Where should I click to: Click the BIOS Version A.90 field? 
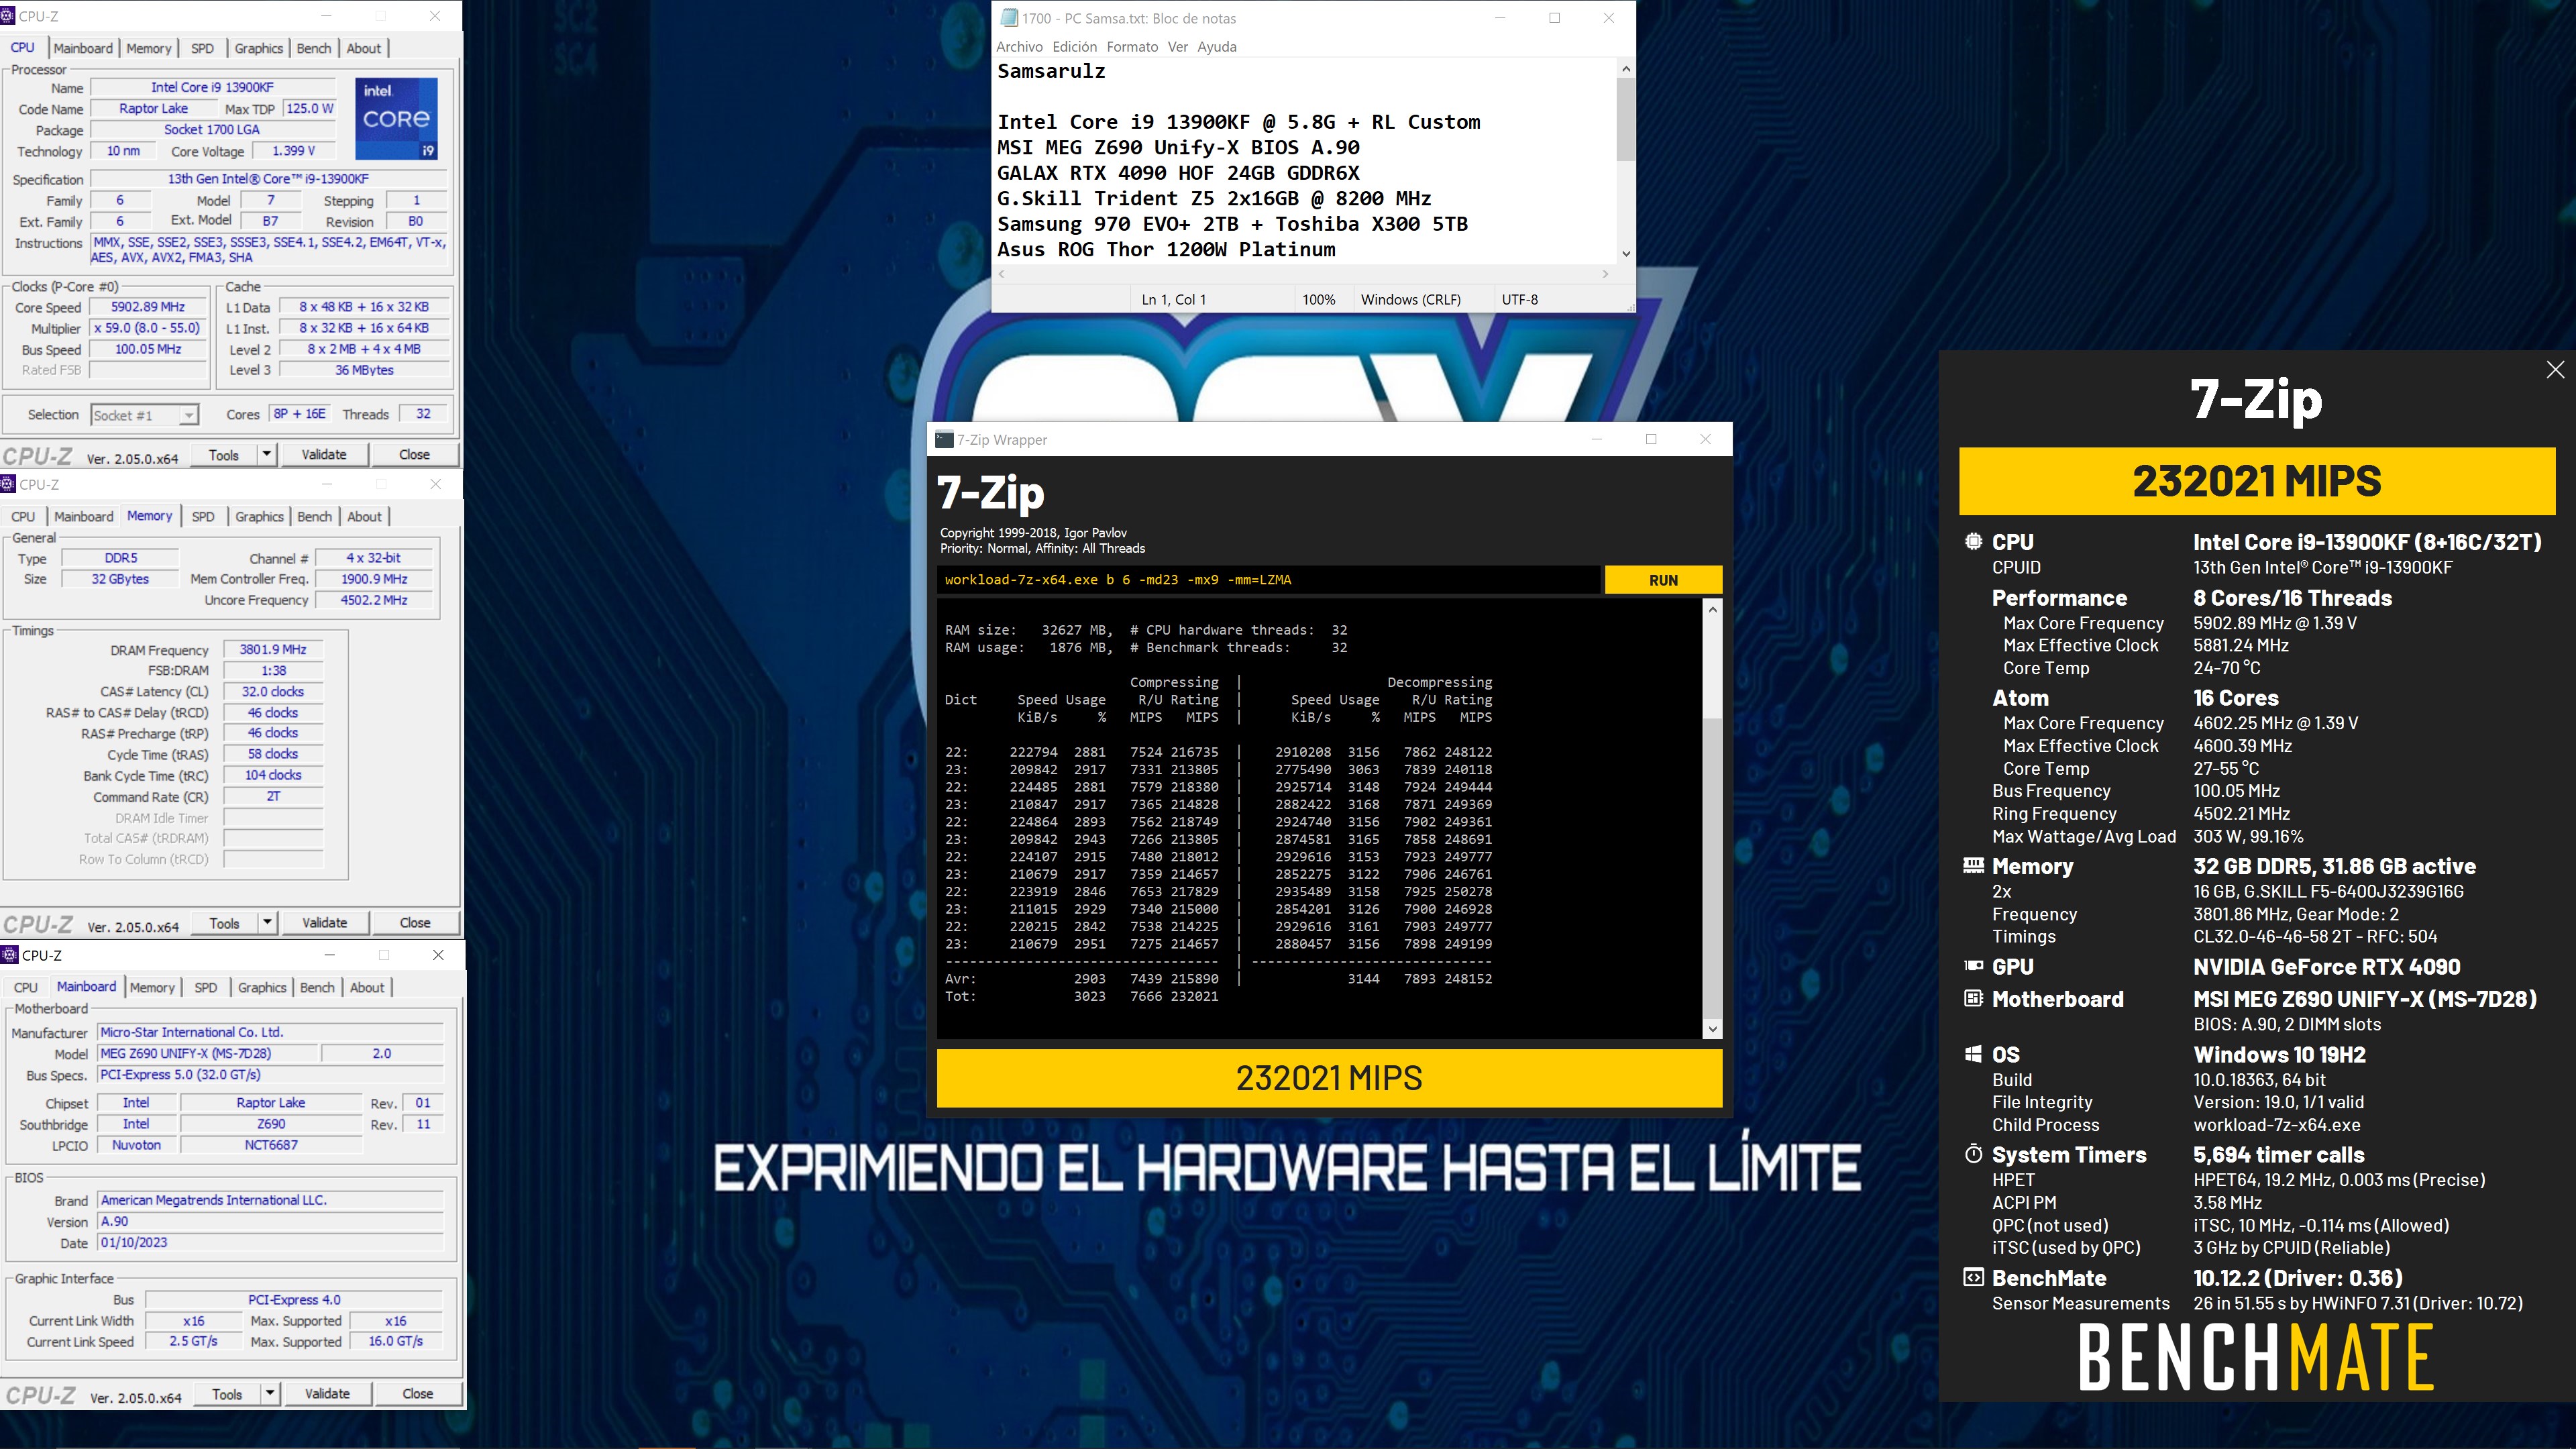[x=270, y=1221]
